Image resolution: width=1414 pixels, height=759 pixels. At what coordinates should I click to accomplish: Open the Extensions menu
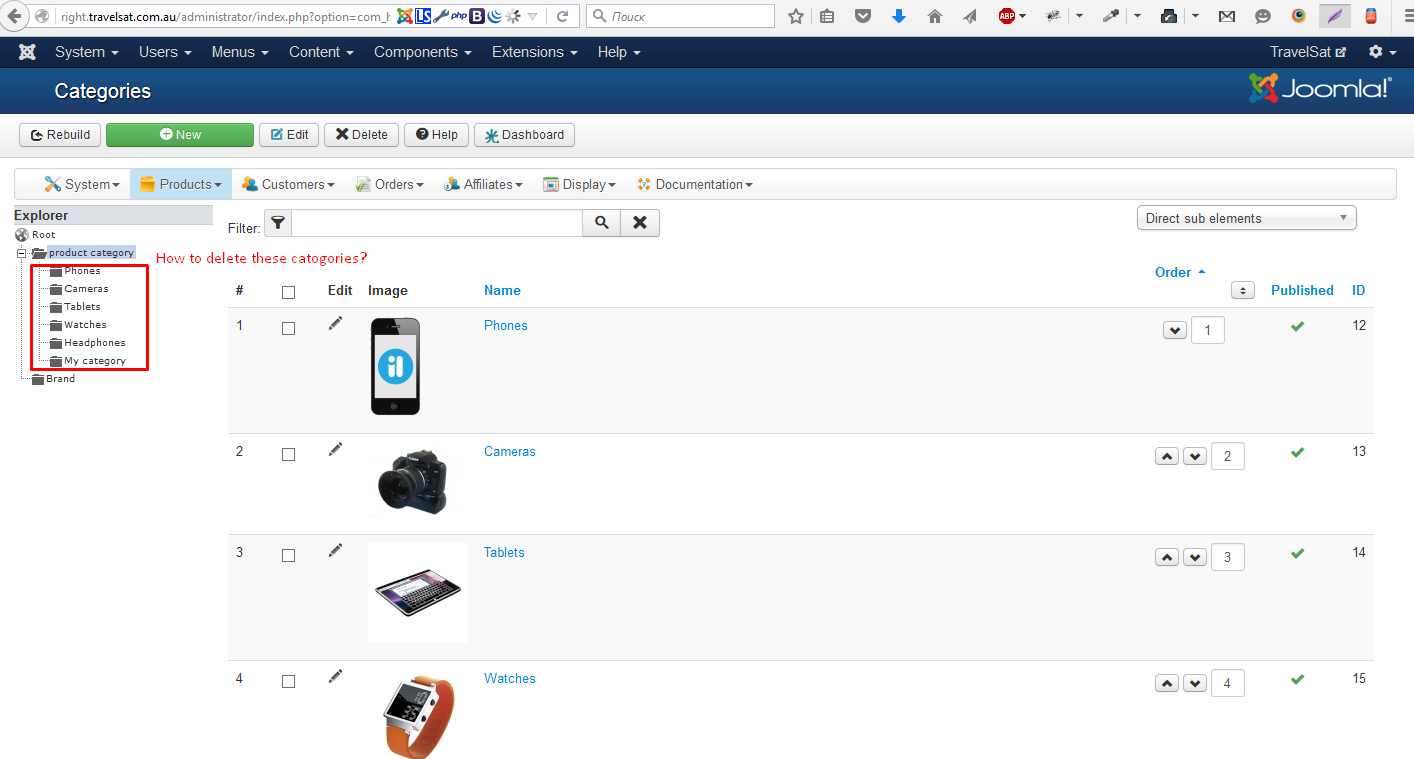pyautogui.click(x=535, y=52)
